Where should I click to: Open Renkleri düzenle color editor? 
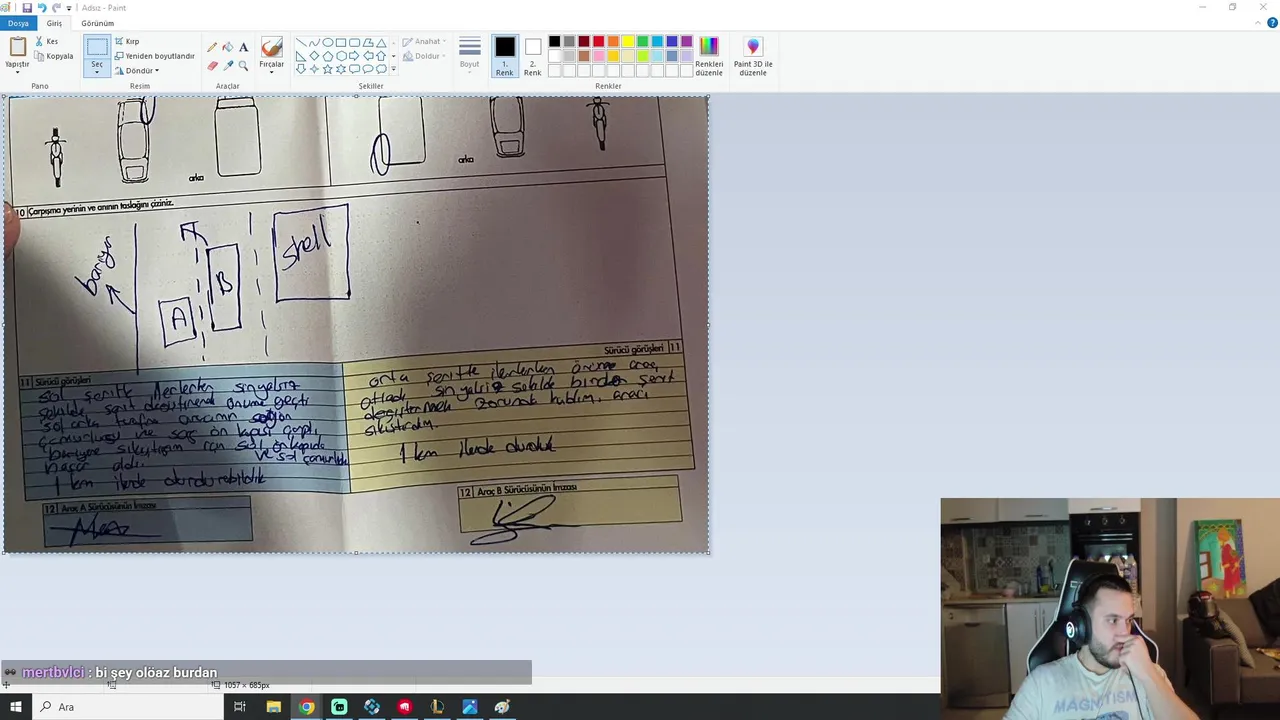pyautogui.click(x=709, y=56)
